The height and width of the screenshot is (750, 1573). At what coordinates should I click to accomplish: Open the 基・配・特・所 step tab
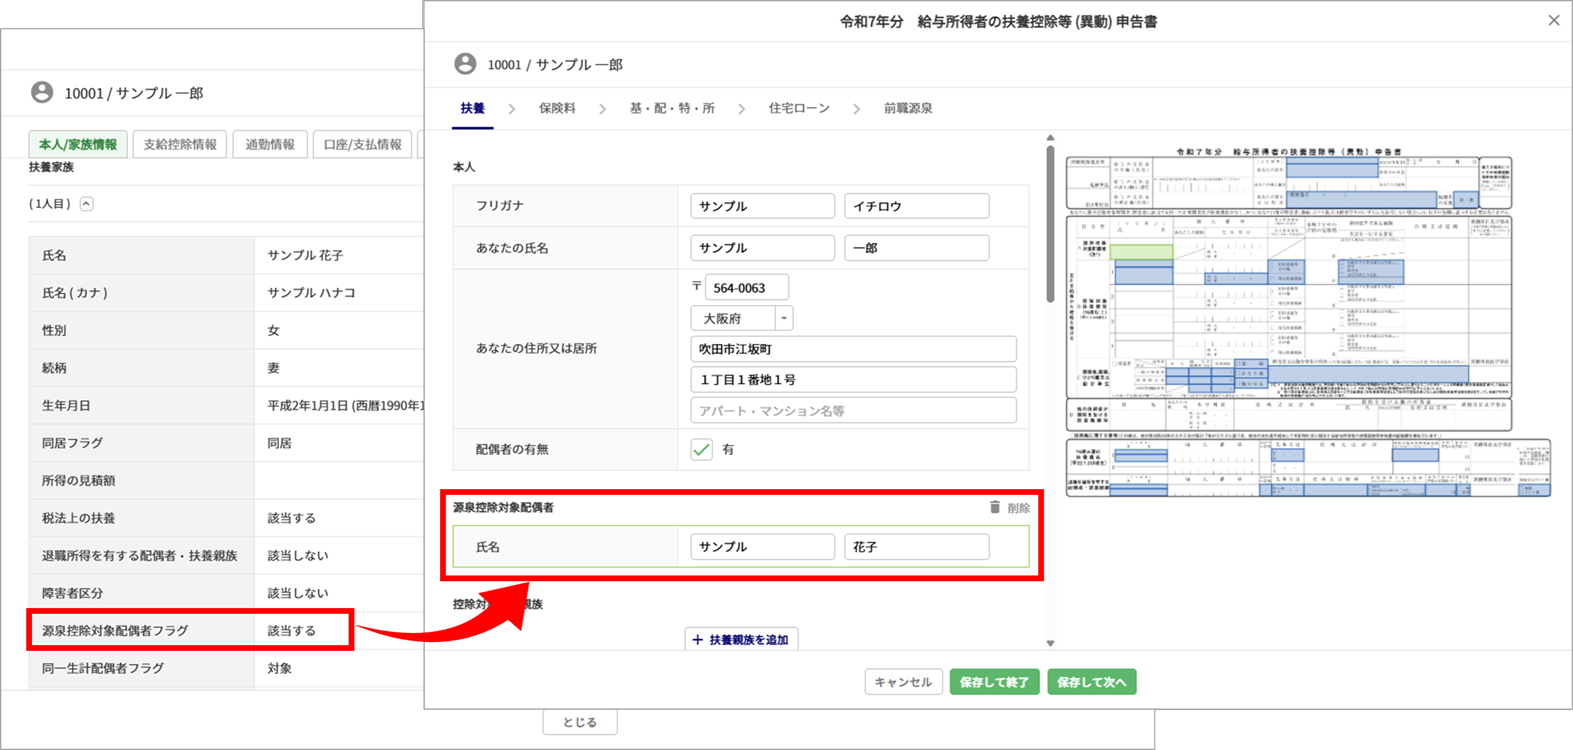671,108
